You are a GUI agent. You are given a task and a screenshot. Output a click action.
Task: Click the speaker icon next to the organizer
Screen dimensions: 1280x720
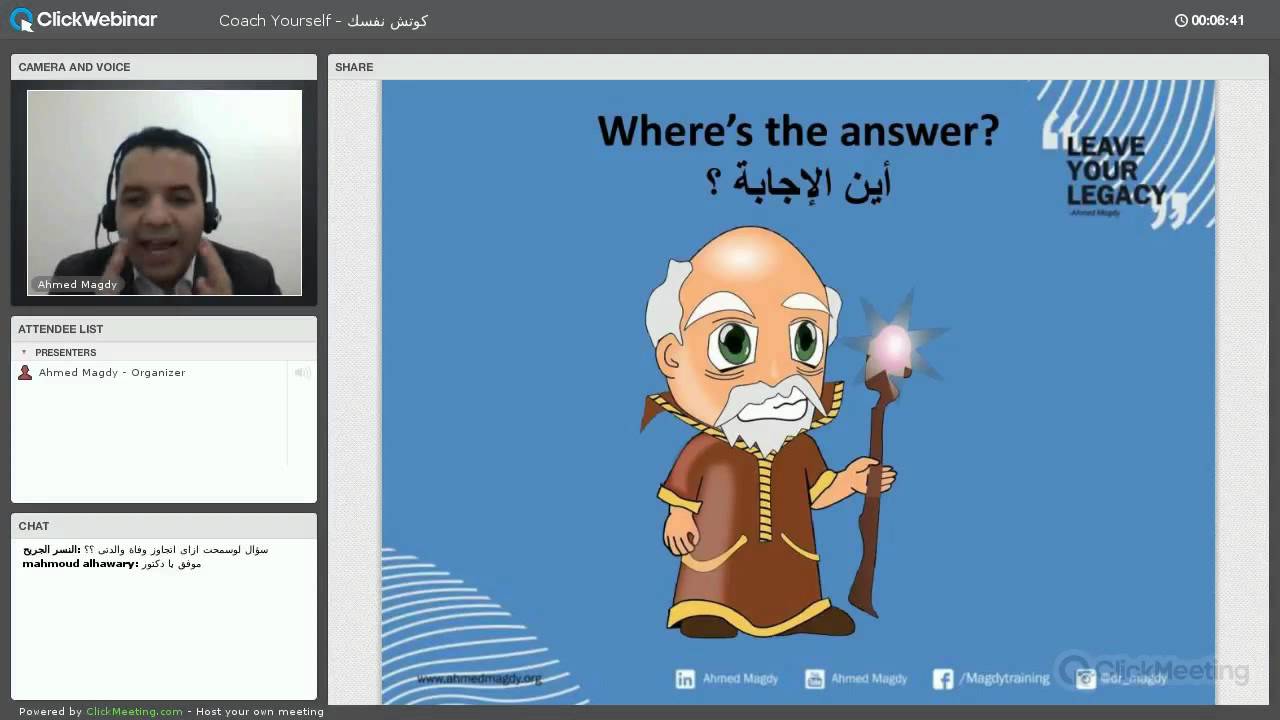tap(302, 372)
